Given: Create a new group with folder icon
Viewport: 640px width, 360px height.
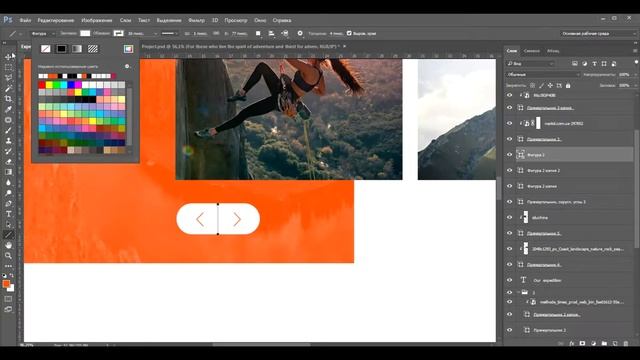Looking at the screenshot, I should point(604,344).
